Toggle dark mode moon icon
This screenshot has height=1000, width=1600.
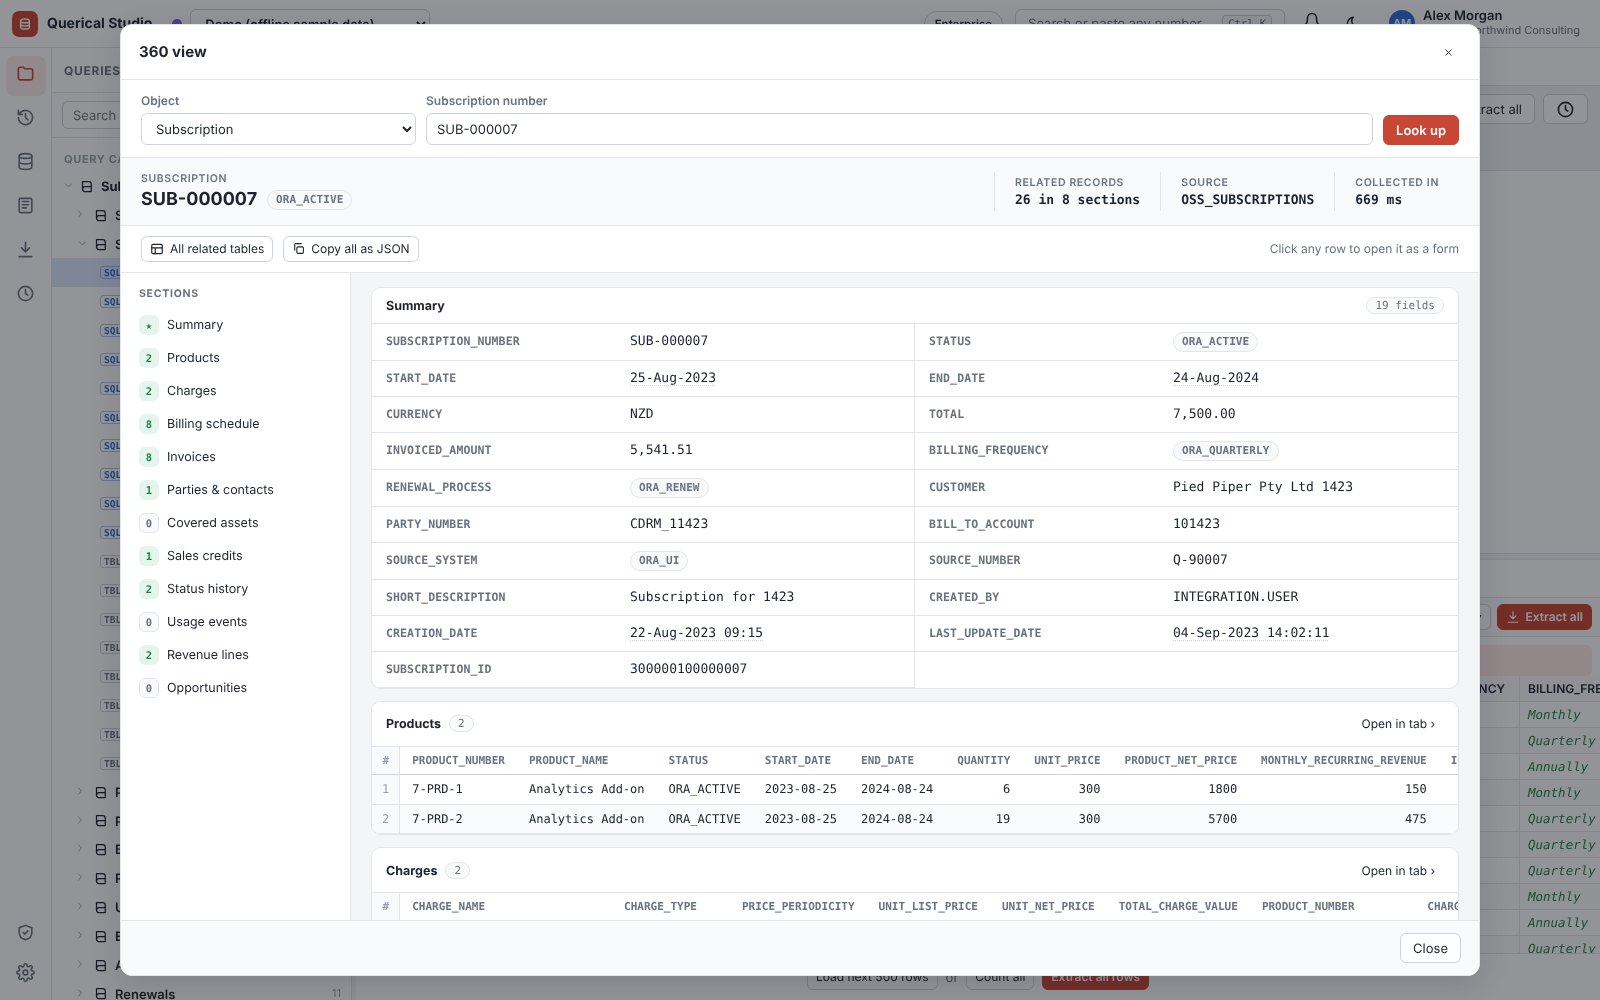[1351, 22]
